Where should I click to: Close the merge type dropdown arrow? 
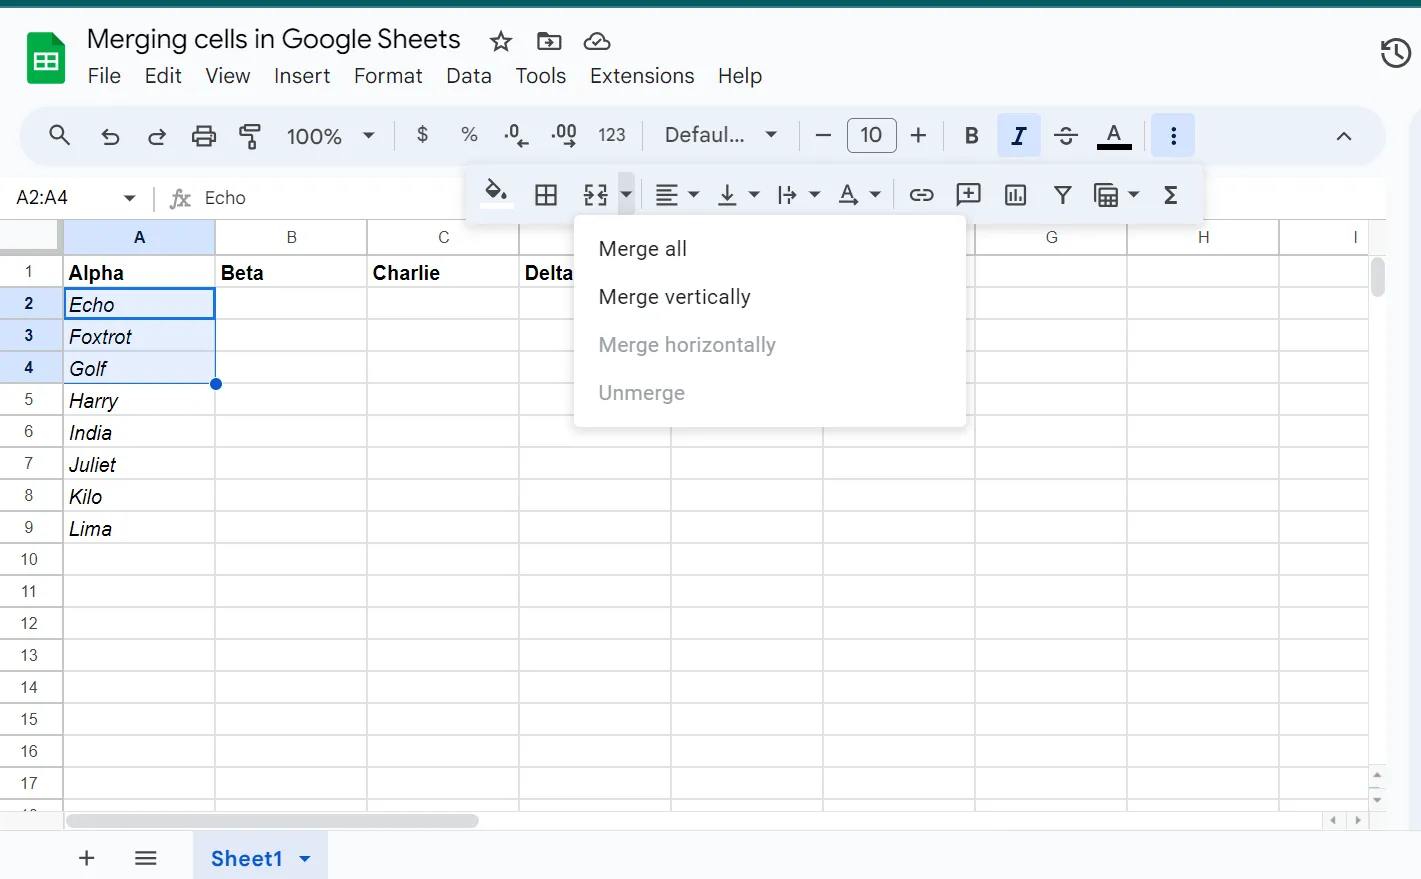coord(626,195)
